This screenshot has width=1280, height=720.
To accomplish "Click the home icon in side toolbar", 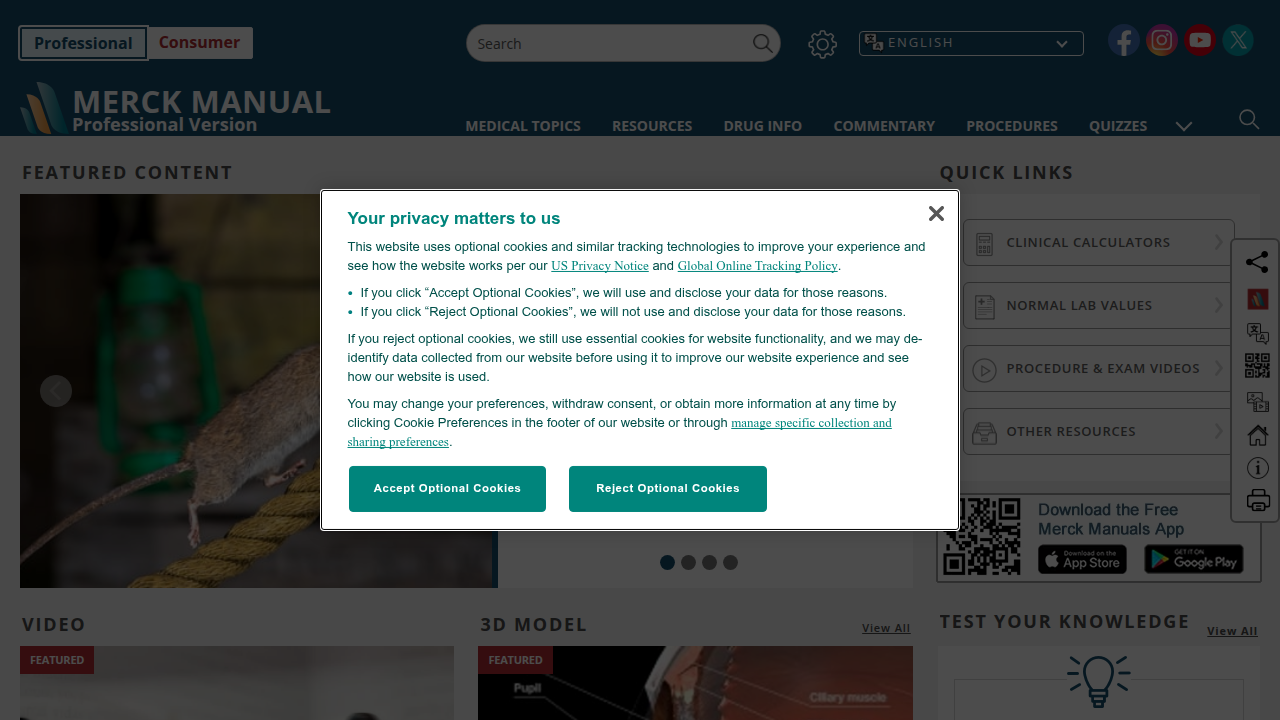I will [x=1257, y=435].
